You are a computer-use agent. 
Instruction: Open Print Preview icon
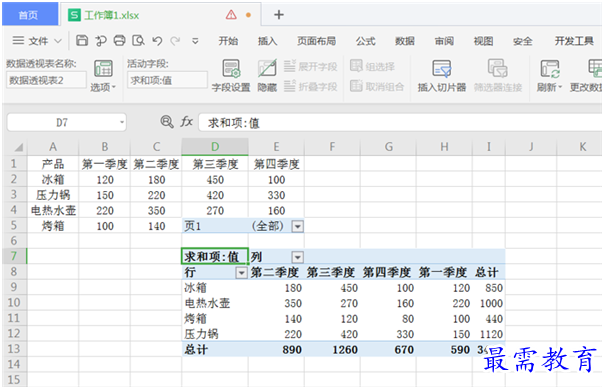(138, 41)
